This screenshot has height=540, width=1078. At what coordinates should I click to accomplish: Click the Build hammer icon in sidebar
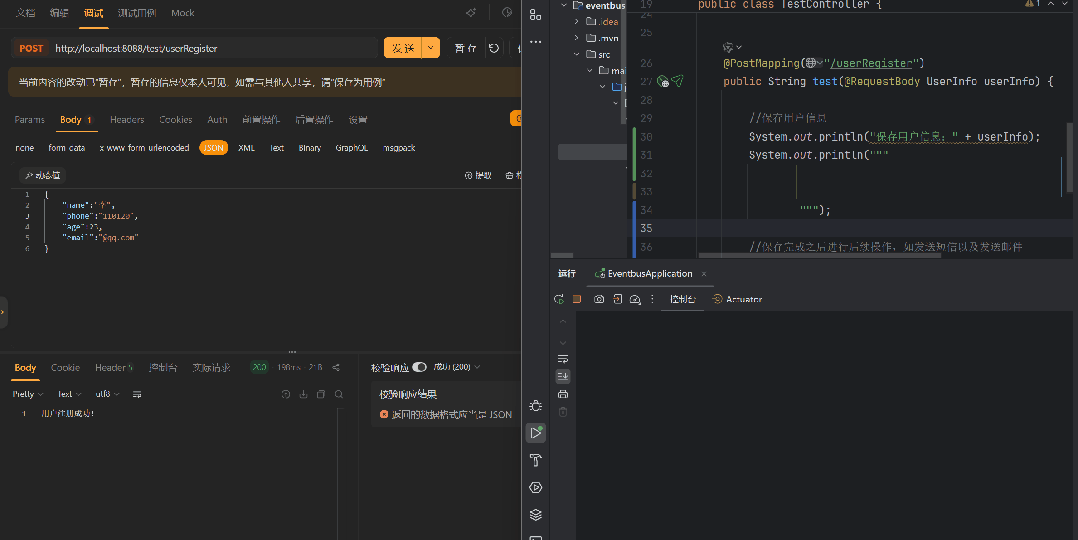click(x=536, y=460)
